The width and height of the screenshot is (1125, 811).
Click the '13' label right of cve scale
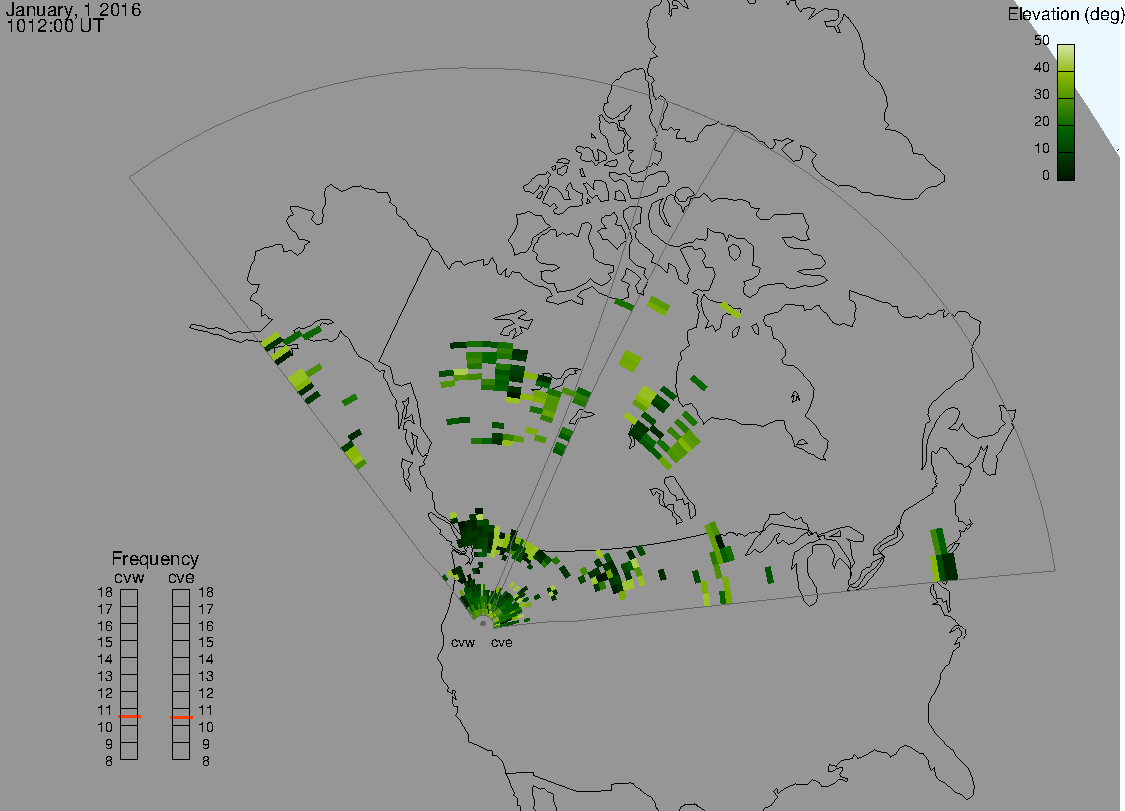(206, 677)
